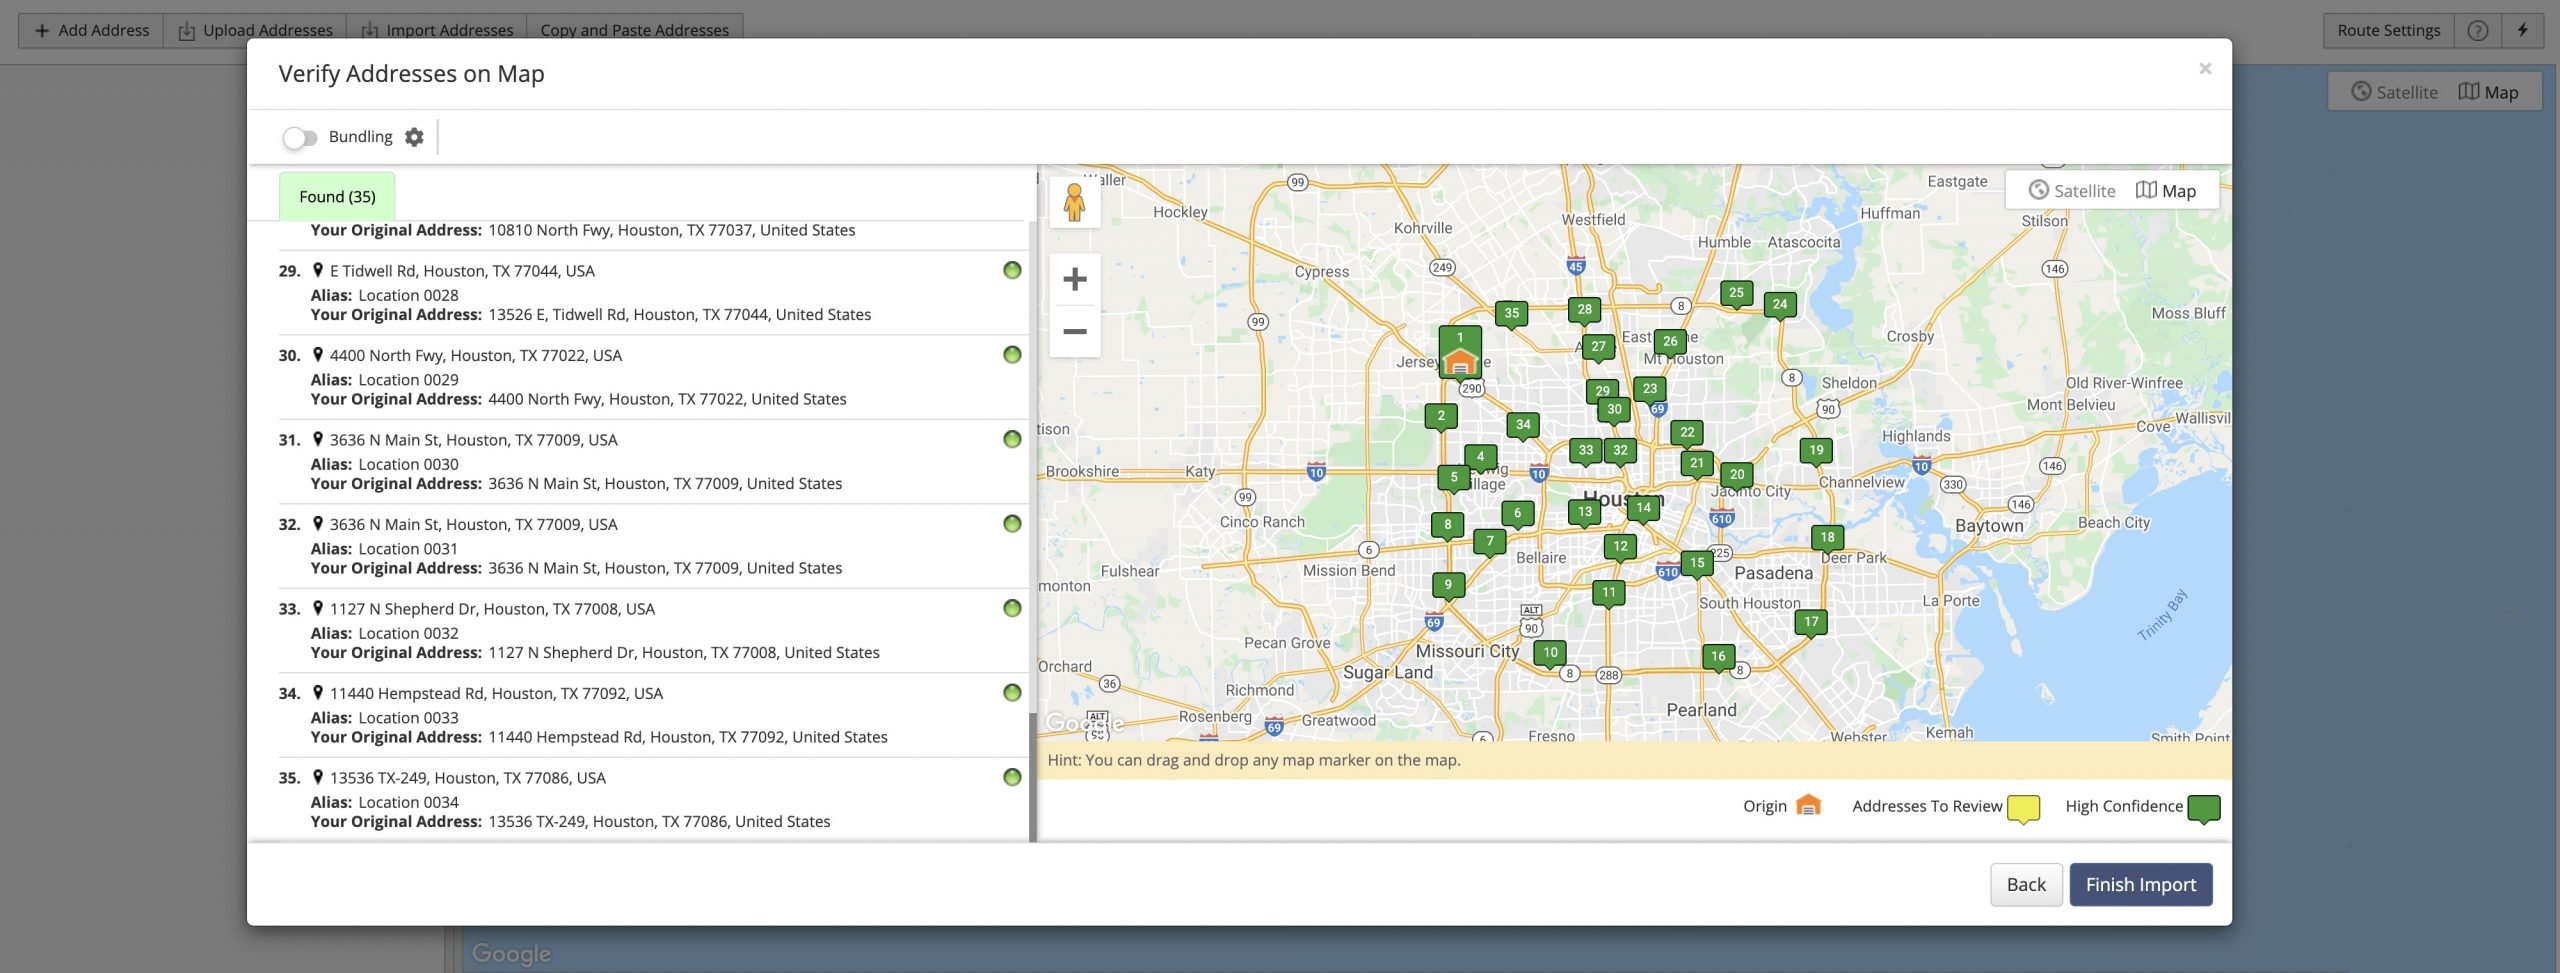Click the Origin legend icon
The height and width of the screenshot is (973, 2560).
point(1808,805)
